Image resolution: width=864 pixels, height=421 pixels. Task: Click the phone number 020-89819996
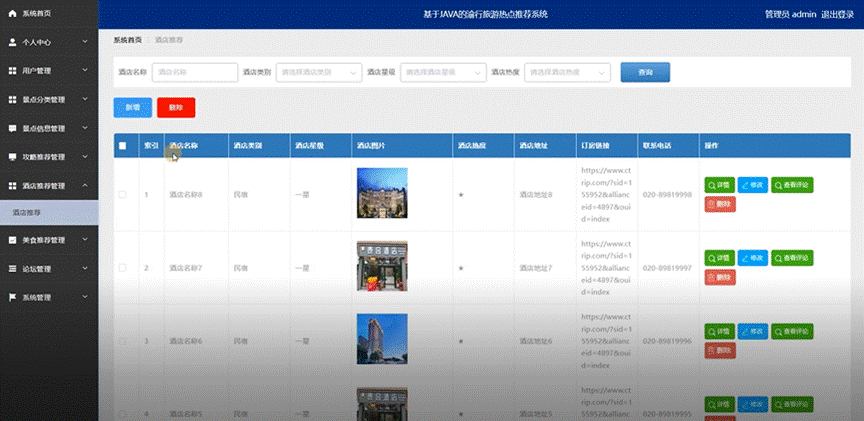click(667, 341)
